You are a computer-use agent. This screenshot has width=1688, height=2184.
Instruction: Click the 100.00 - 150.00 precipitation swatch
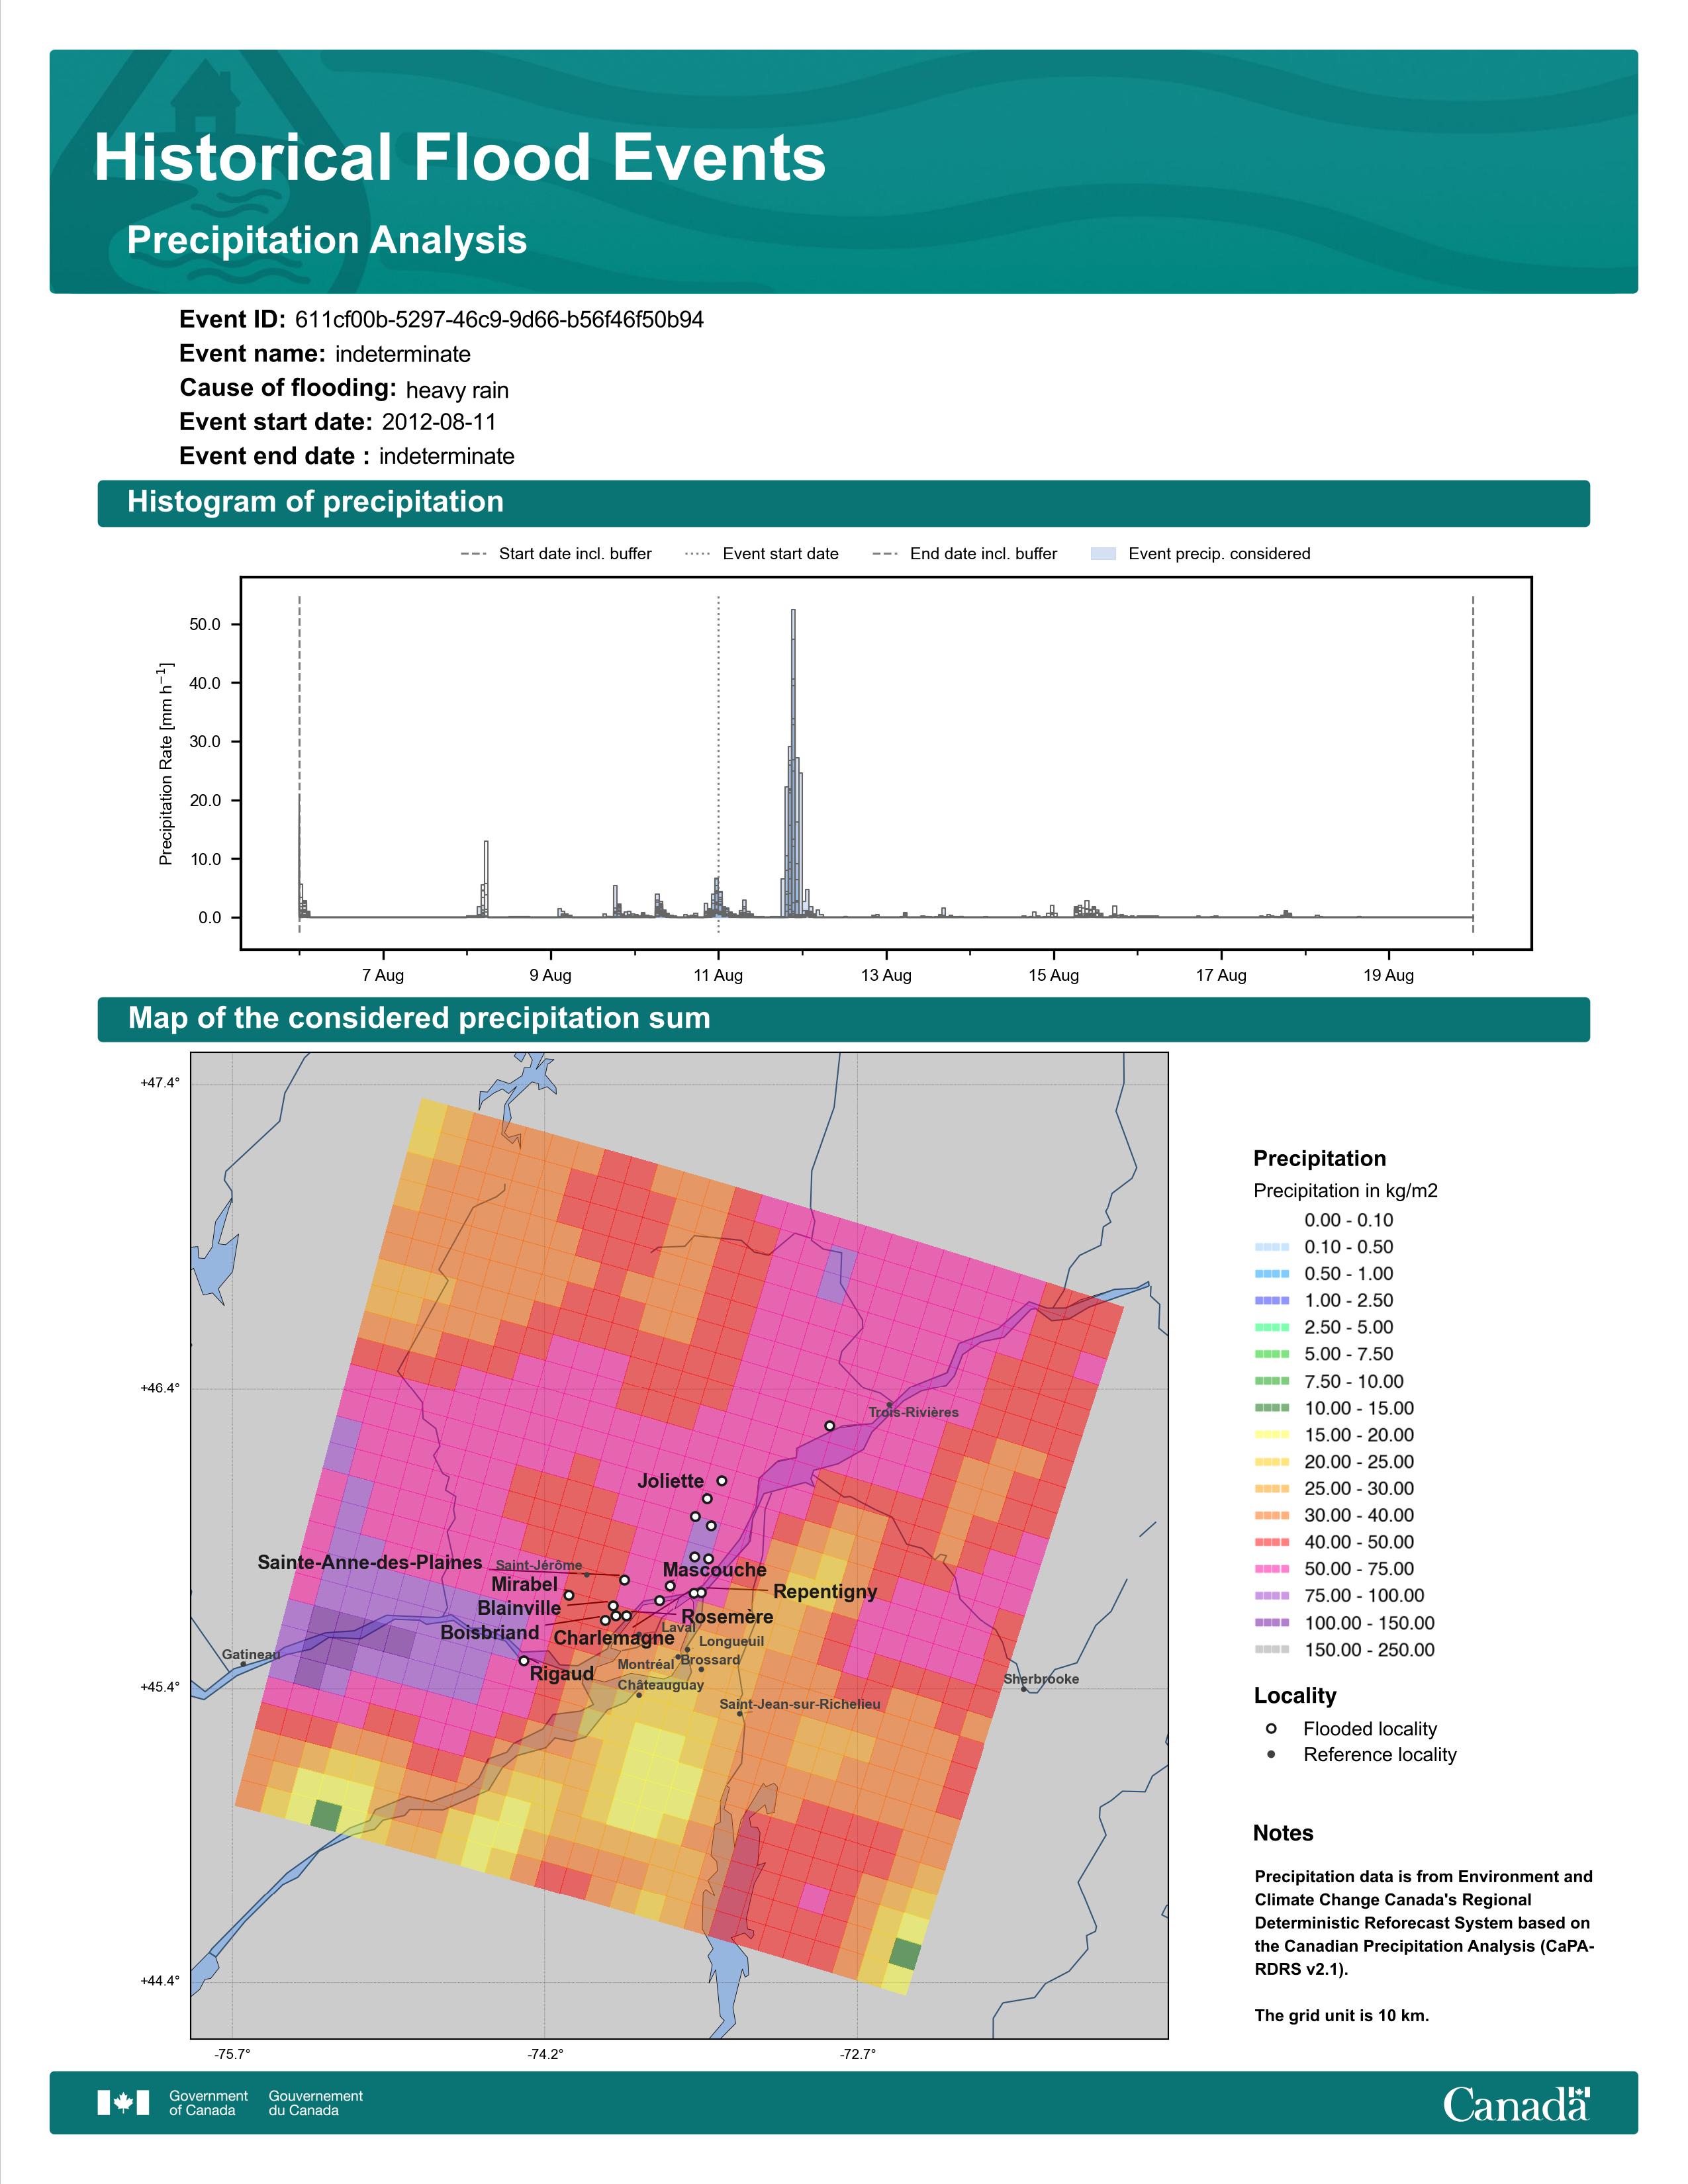pyautogui.click(x=1271, y=1623)
